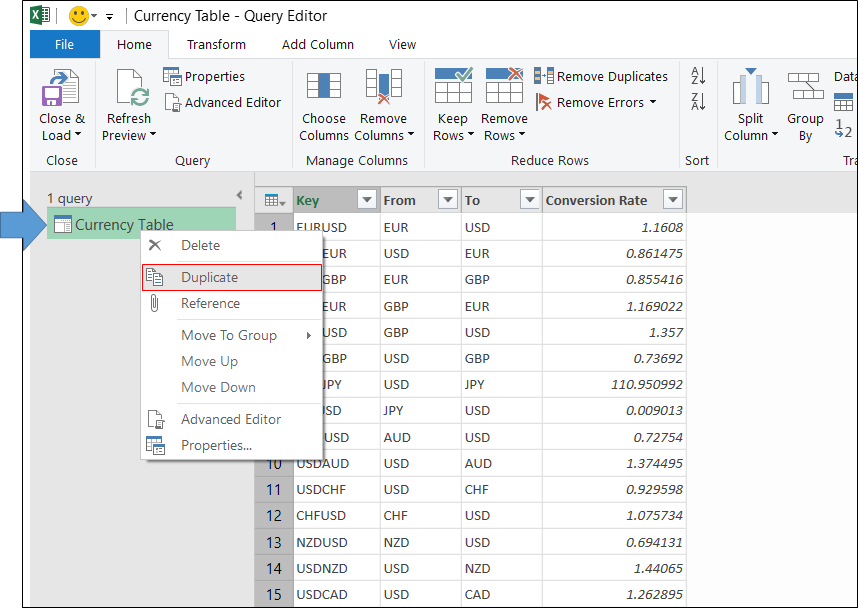Image resolution: width=858 pixels, height=608 pixels.
Task: Expand the Remove Errors dropdown arrow
Action: pos(652,102)
